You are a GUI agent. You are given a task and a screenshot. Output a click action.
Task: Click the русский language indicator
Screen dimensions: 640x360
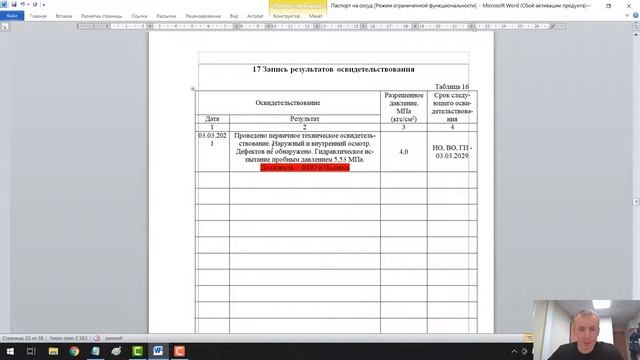114,338
